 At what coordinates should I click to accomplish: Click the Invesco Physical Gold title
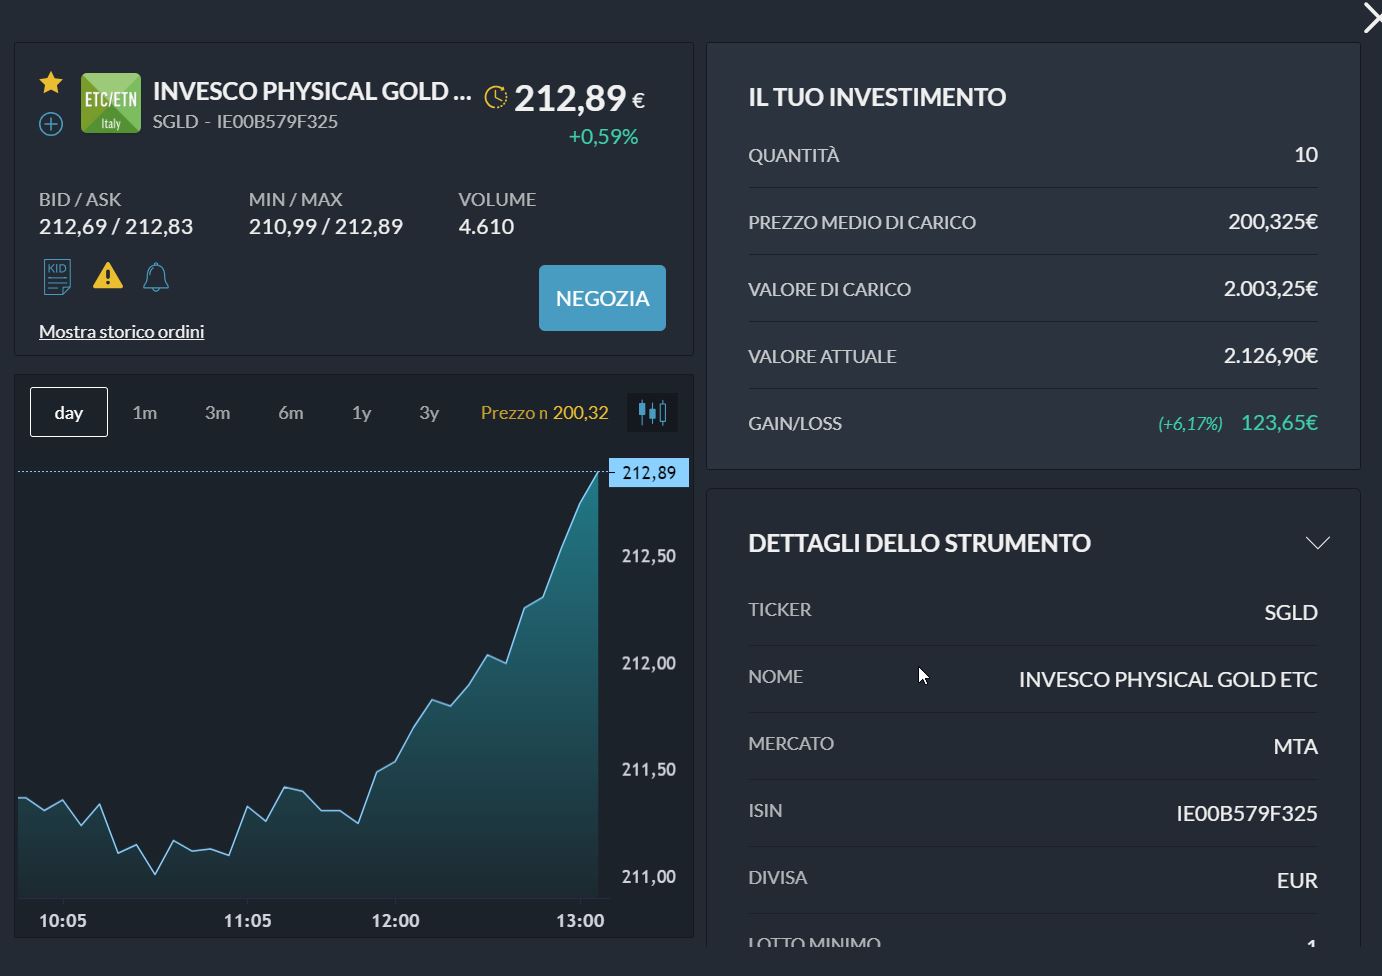pyautogui.click(x=312, y=91)
